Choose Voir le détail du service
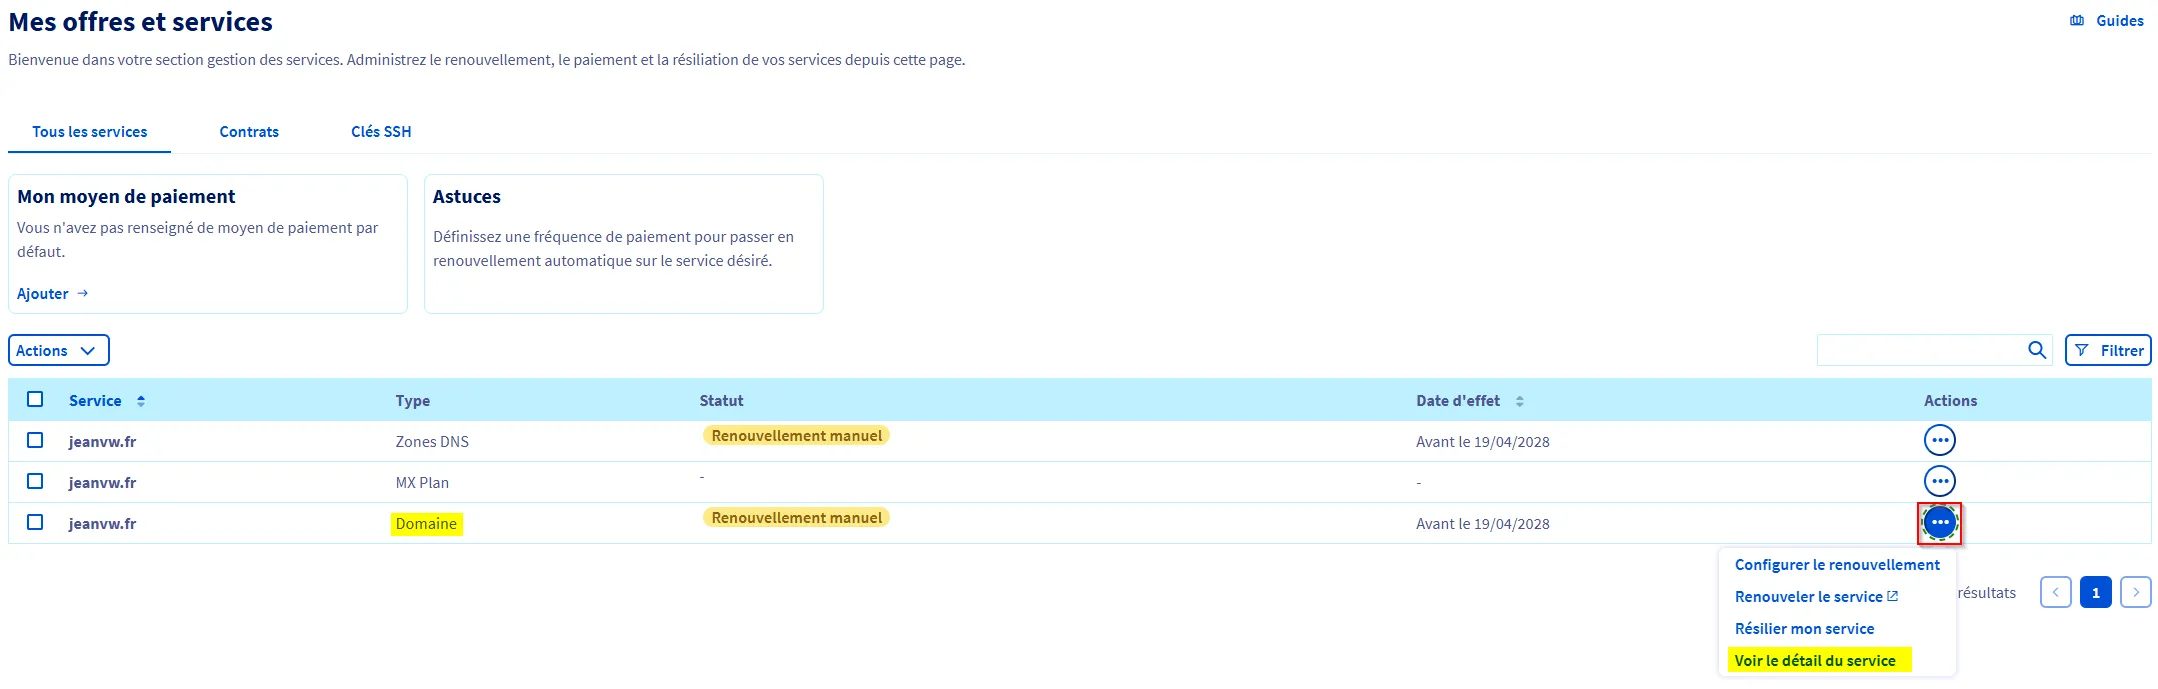This screenshot has height=689, width=2158. pyautogui.click(x=1814, y=660)
